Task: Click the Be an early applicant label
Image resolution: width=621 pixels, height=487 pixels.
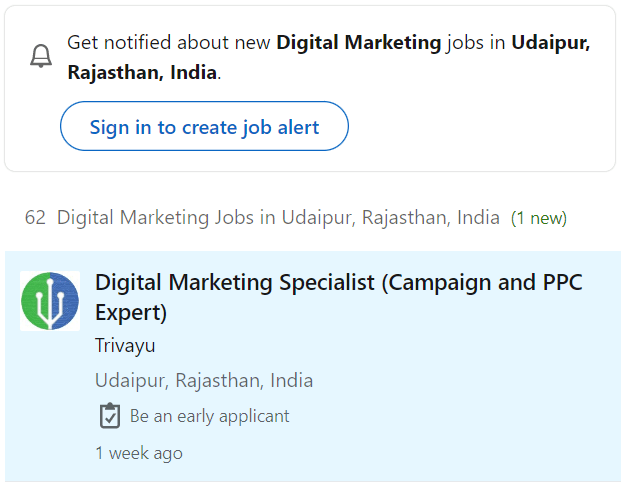Action: [x=209, y=416]
